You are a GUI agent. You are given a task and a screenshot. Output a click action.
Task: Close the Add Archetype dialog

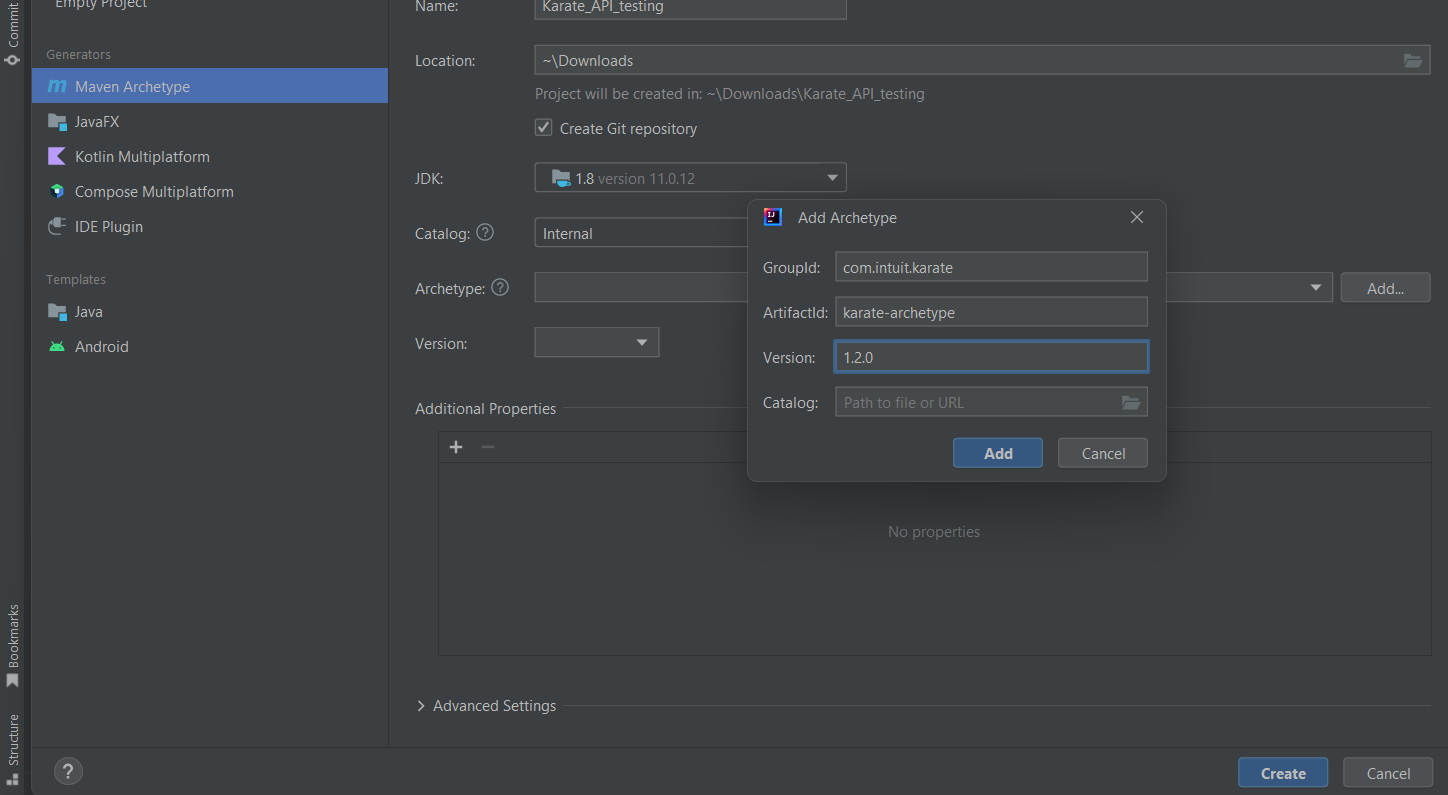click(1137, 217)
